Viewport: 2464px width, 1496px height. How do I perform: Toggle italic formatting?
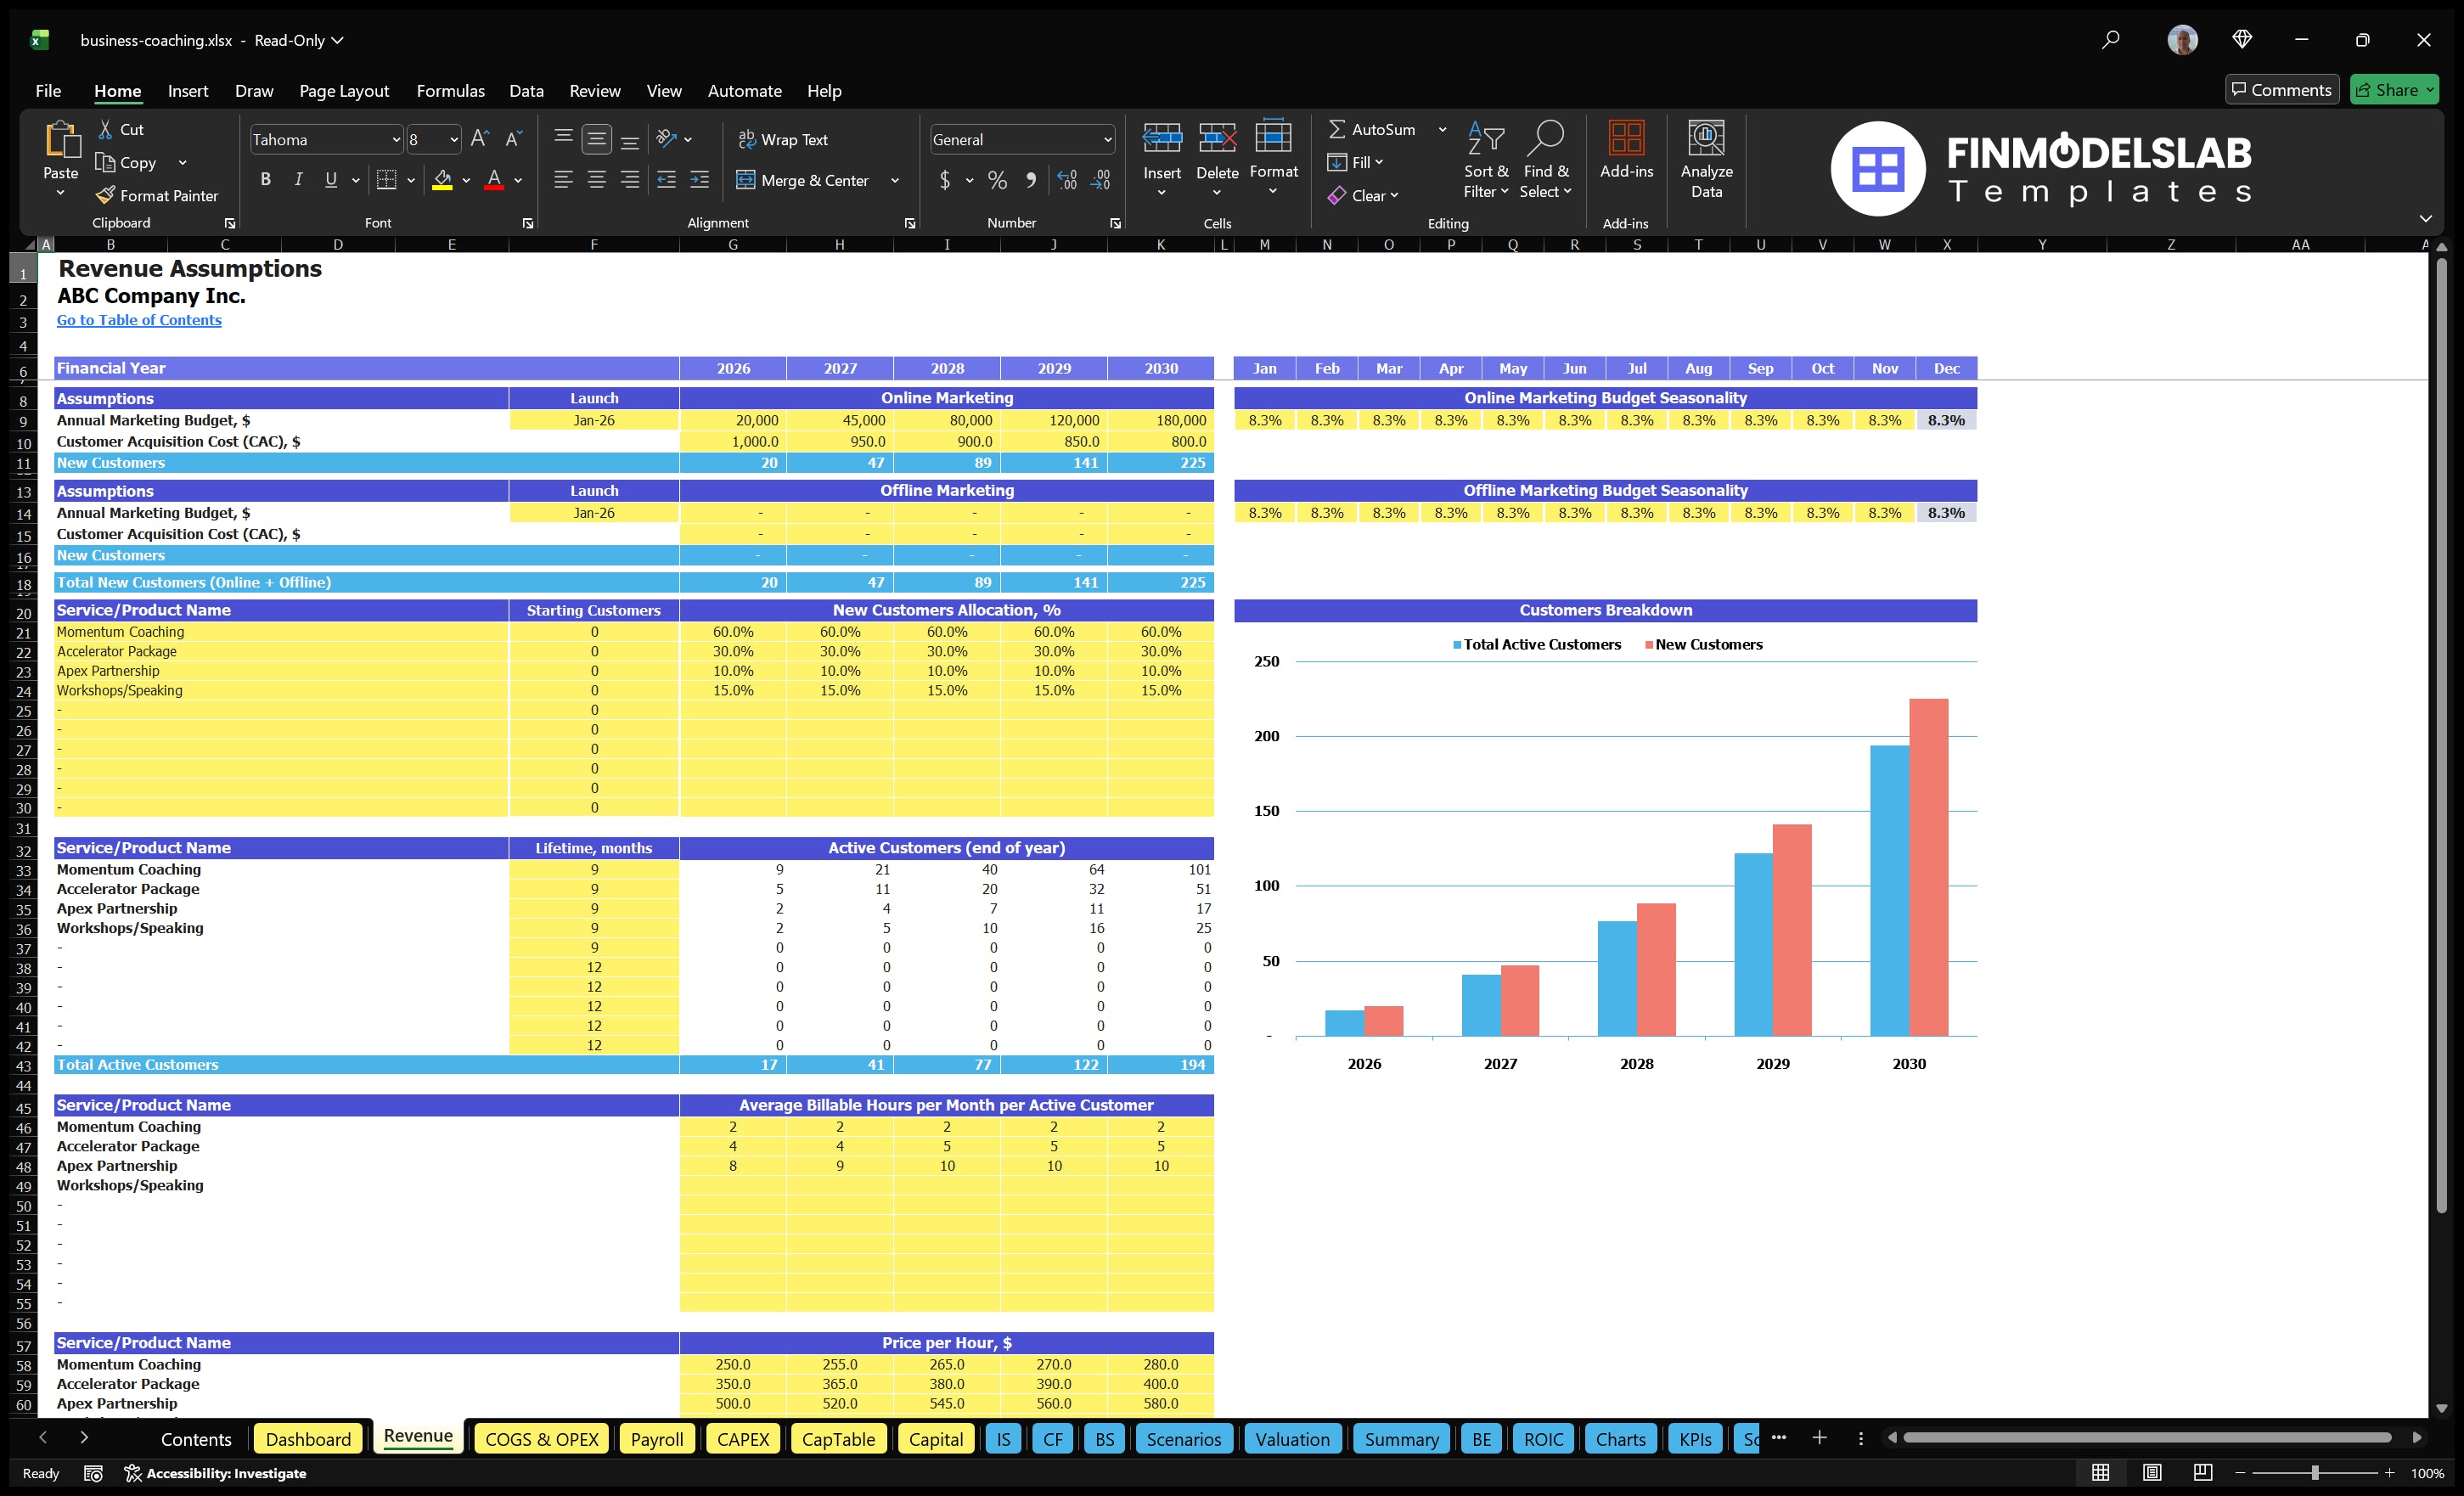[x=297, y=179]
